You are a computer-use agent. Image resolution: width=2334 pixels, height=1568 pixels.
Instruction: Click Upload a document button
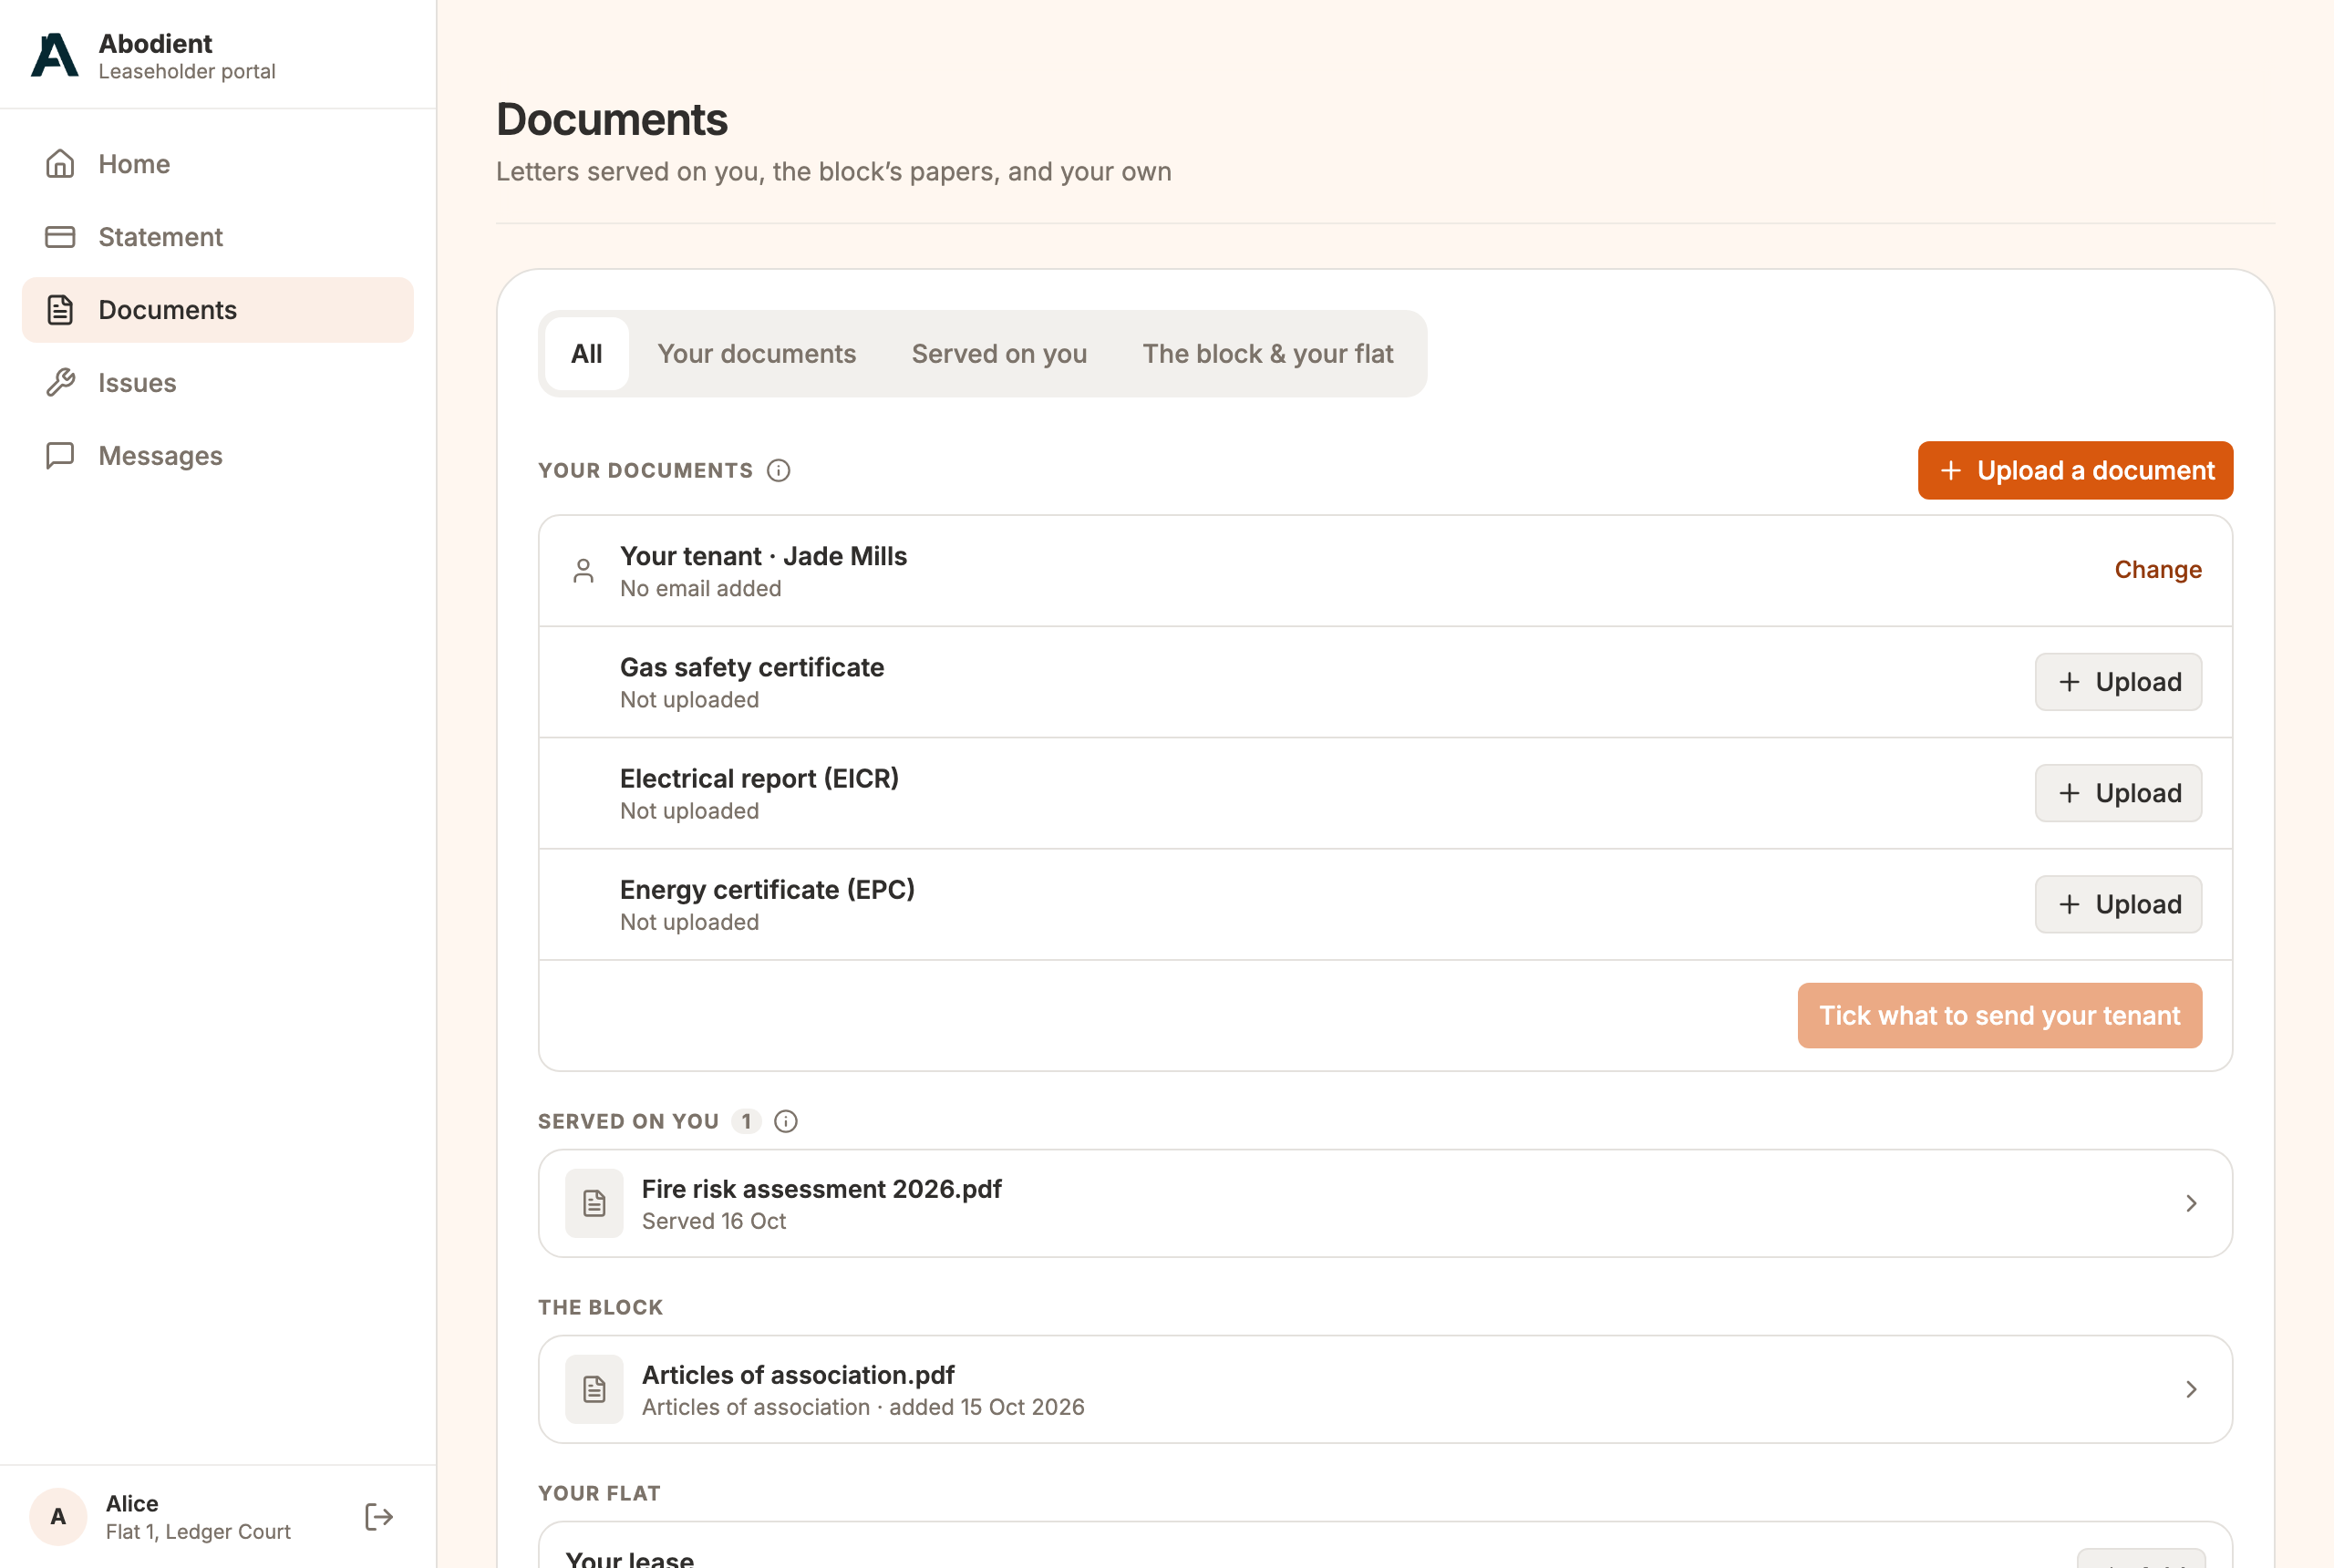[x=2075, y=470]
